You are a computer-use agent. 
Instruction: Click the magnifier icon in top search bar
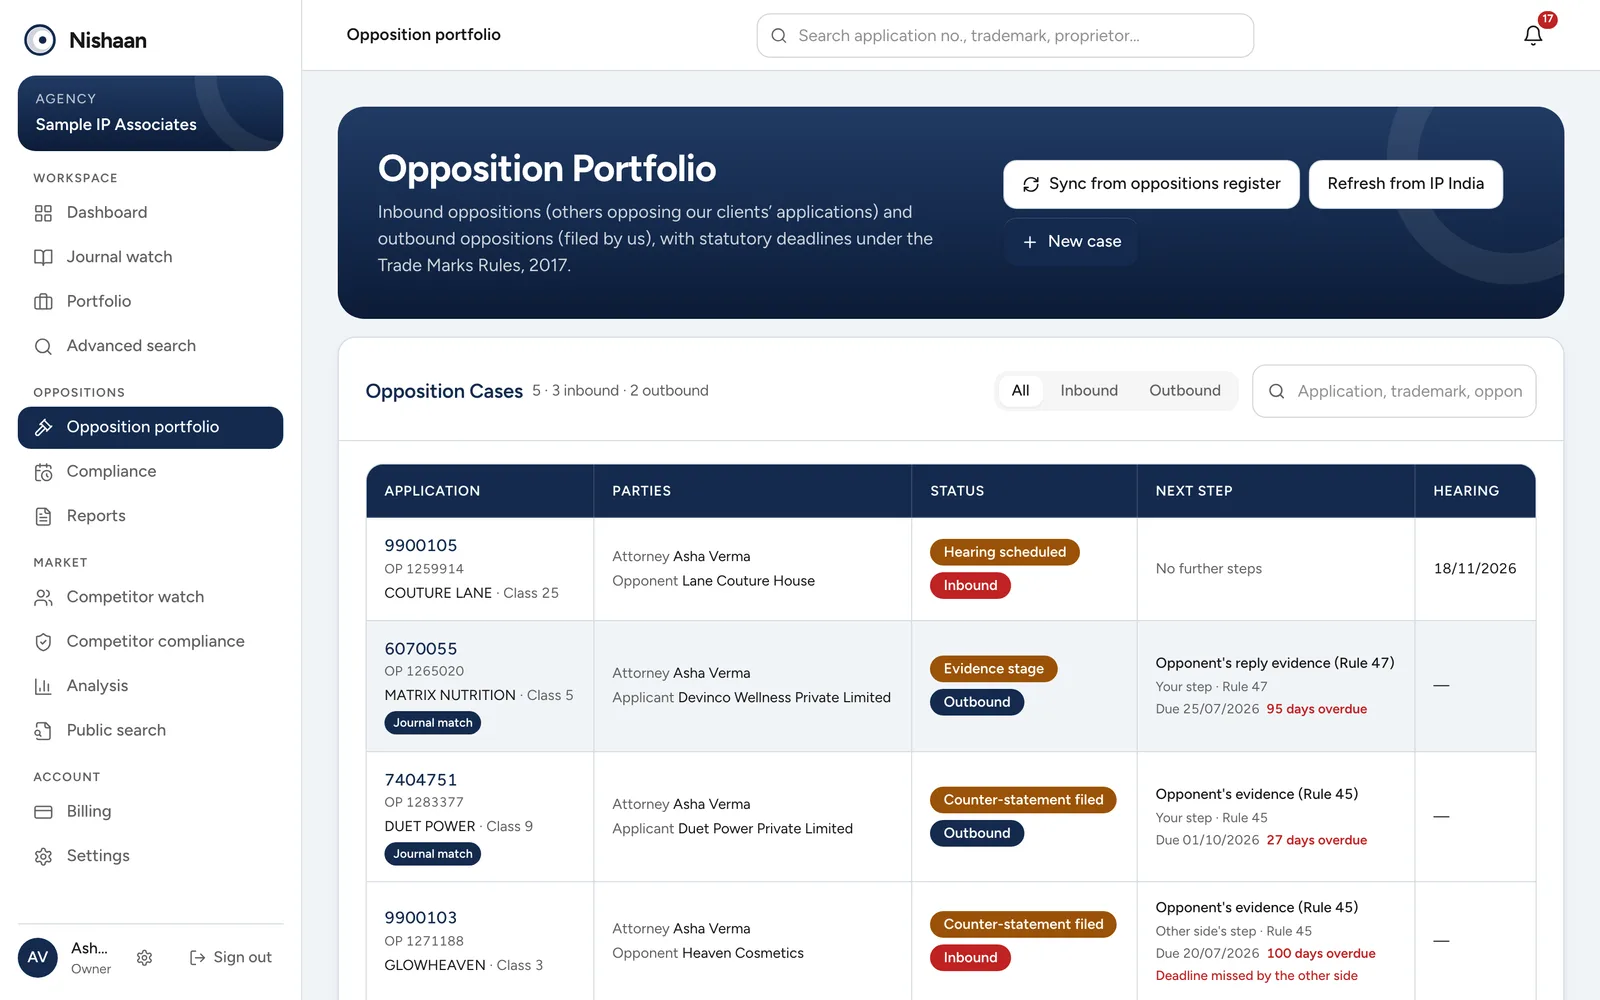[779, 36]
